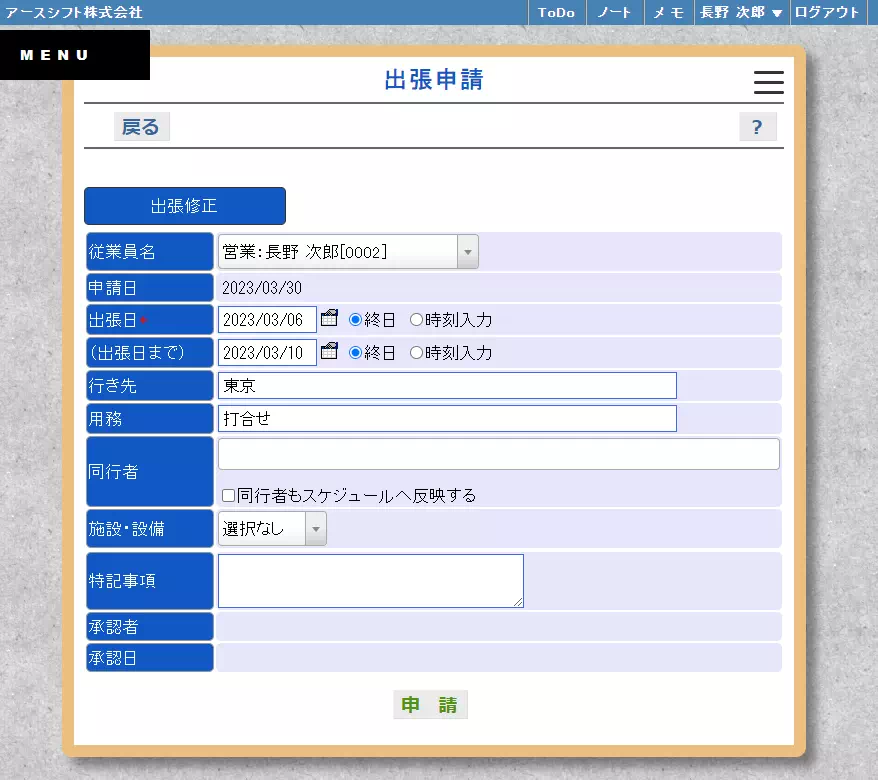The width and height of the screenshot is (878, 780).
Task: Click the ? help icon
Action: (x=757, y=126)
